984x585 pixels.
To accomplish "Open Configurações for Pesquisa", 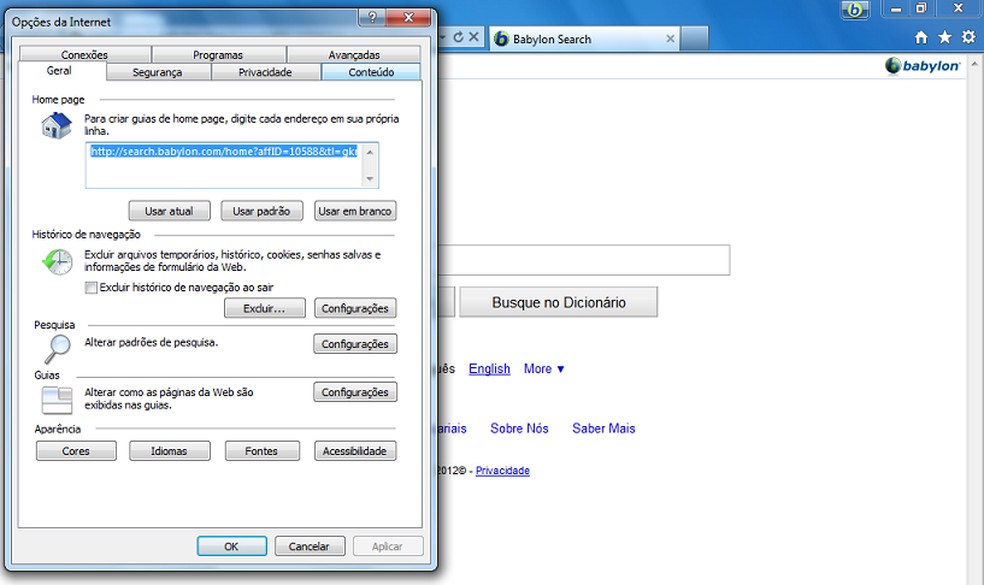I will [355, 344].
